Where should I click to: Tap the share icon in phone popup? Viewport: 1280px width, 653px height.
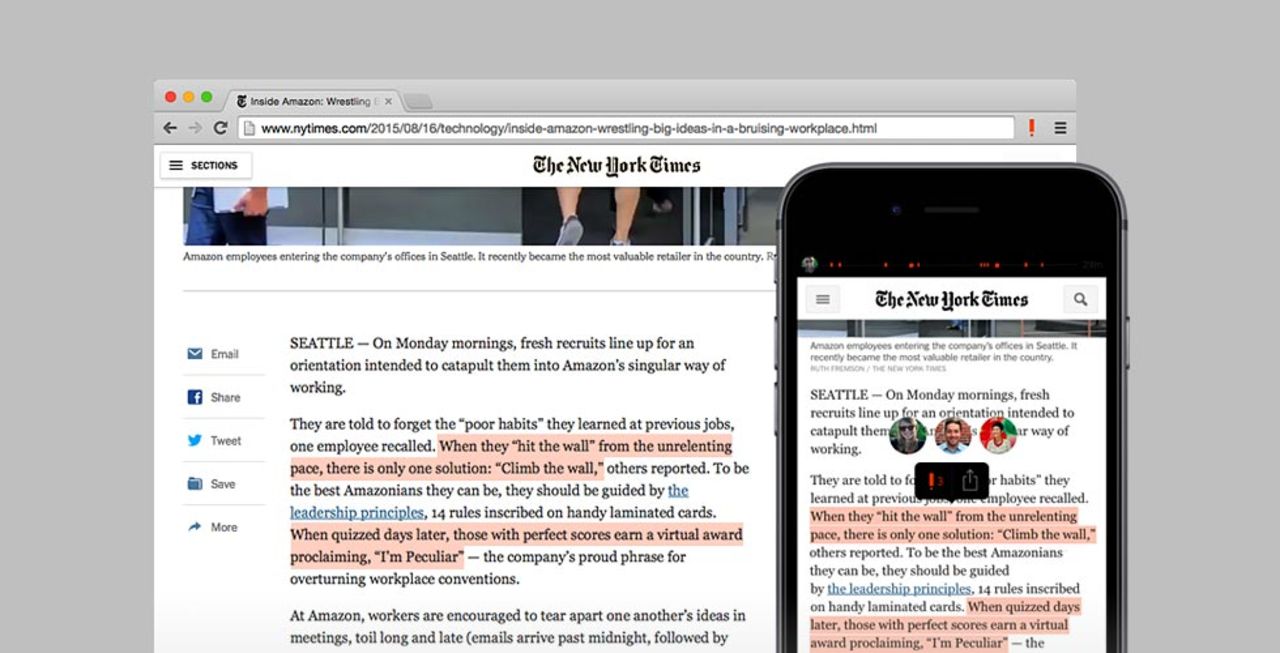[x=969, y=481]
